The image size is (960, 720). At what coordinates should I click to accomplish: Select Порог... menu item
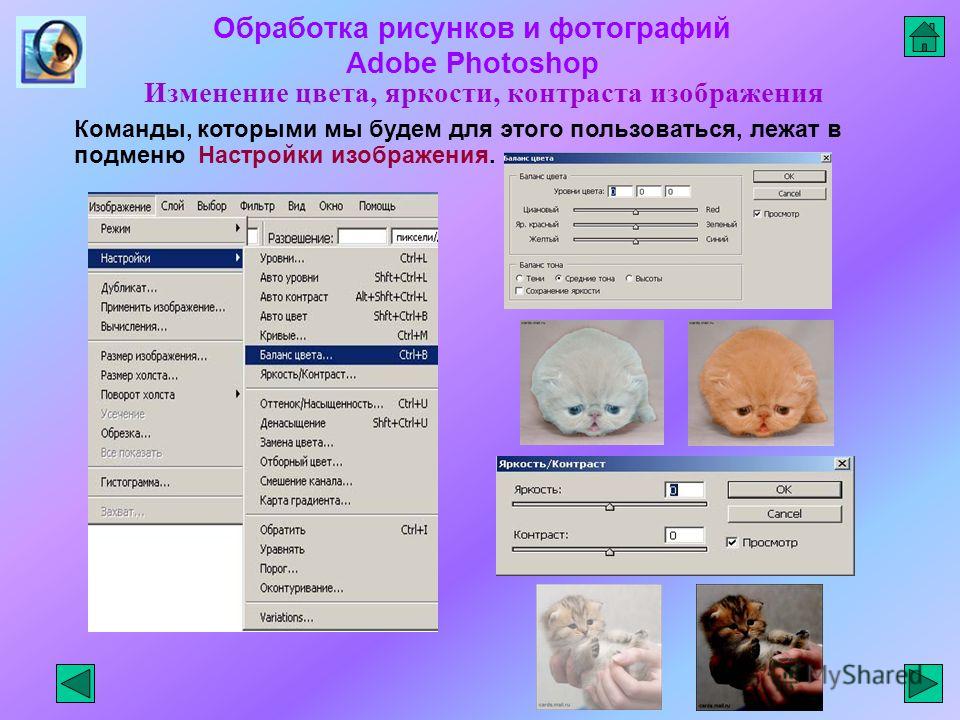[x=342, y=569]
